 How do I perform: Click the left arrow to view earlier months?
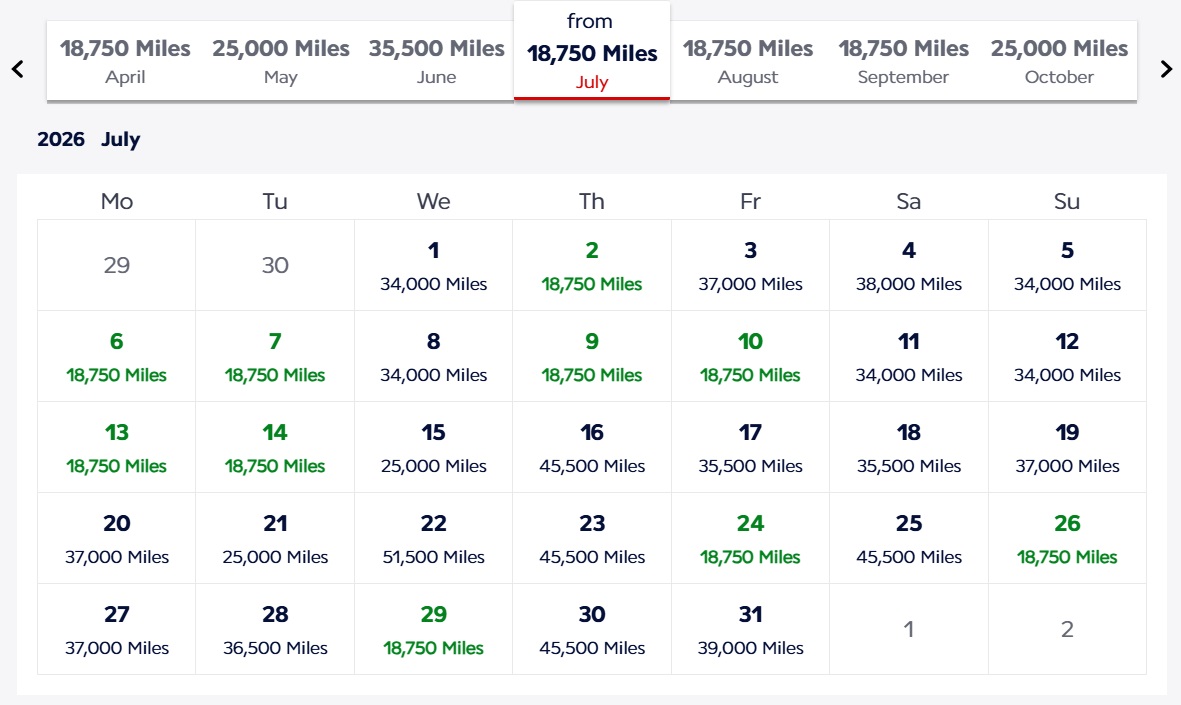pos(17,69)
